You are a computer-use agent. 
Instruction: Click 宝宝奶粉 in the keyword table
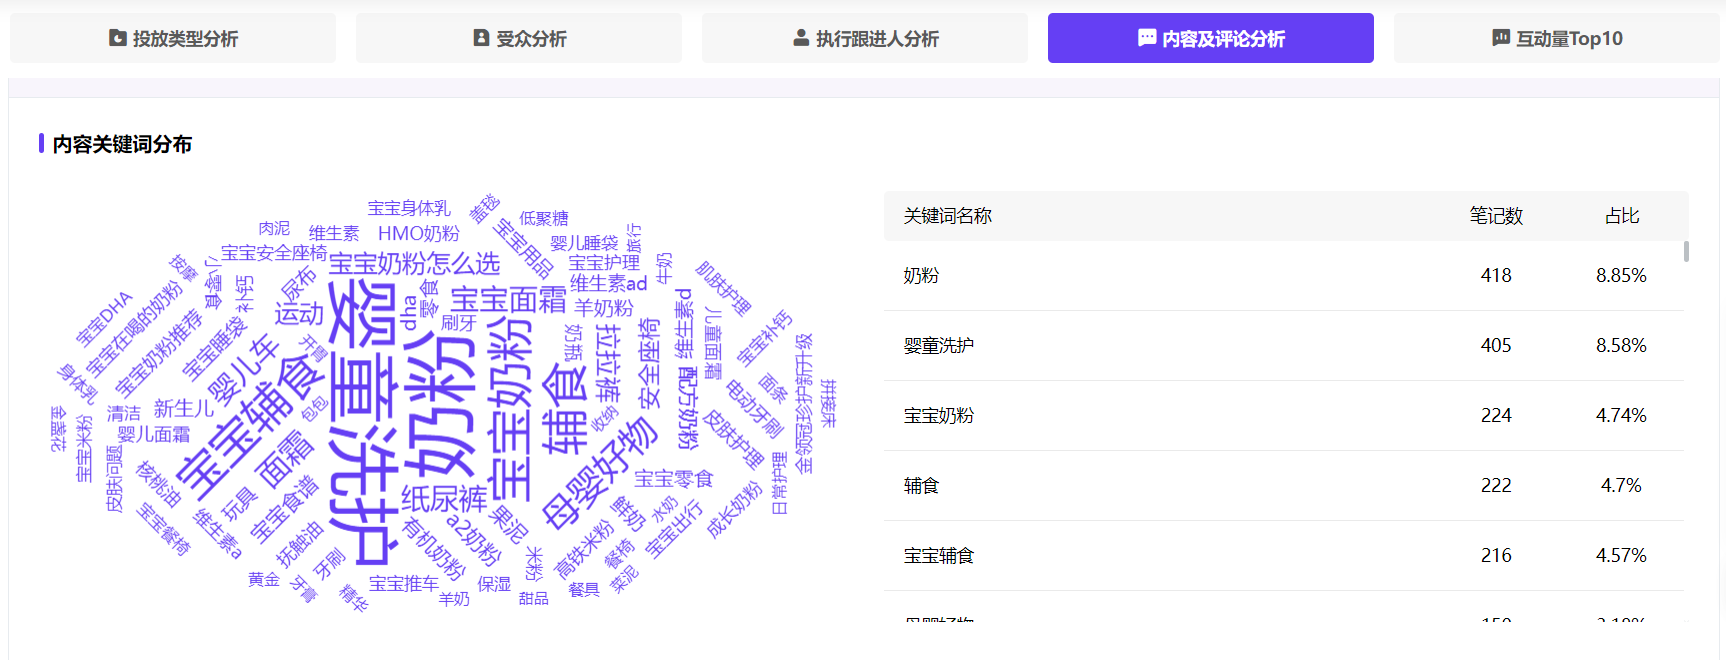[938, 416]
